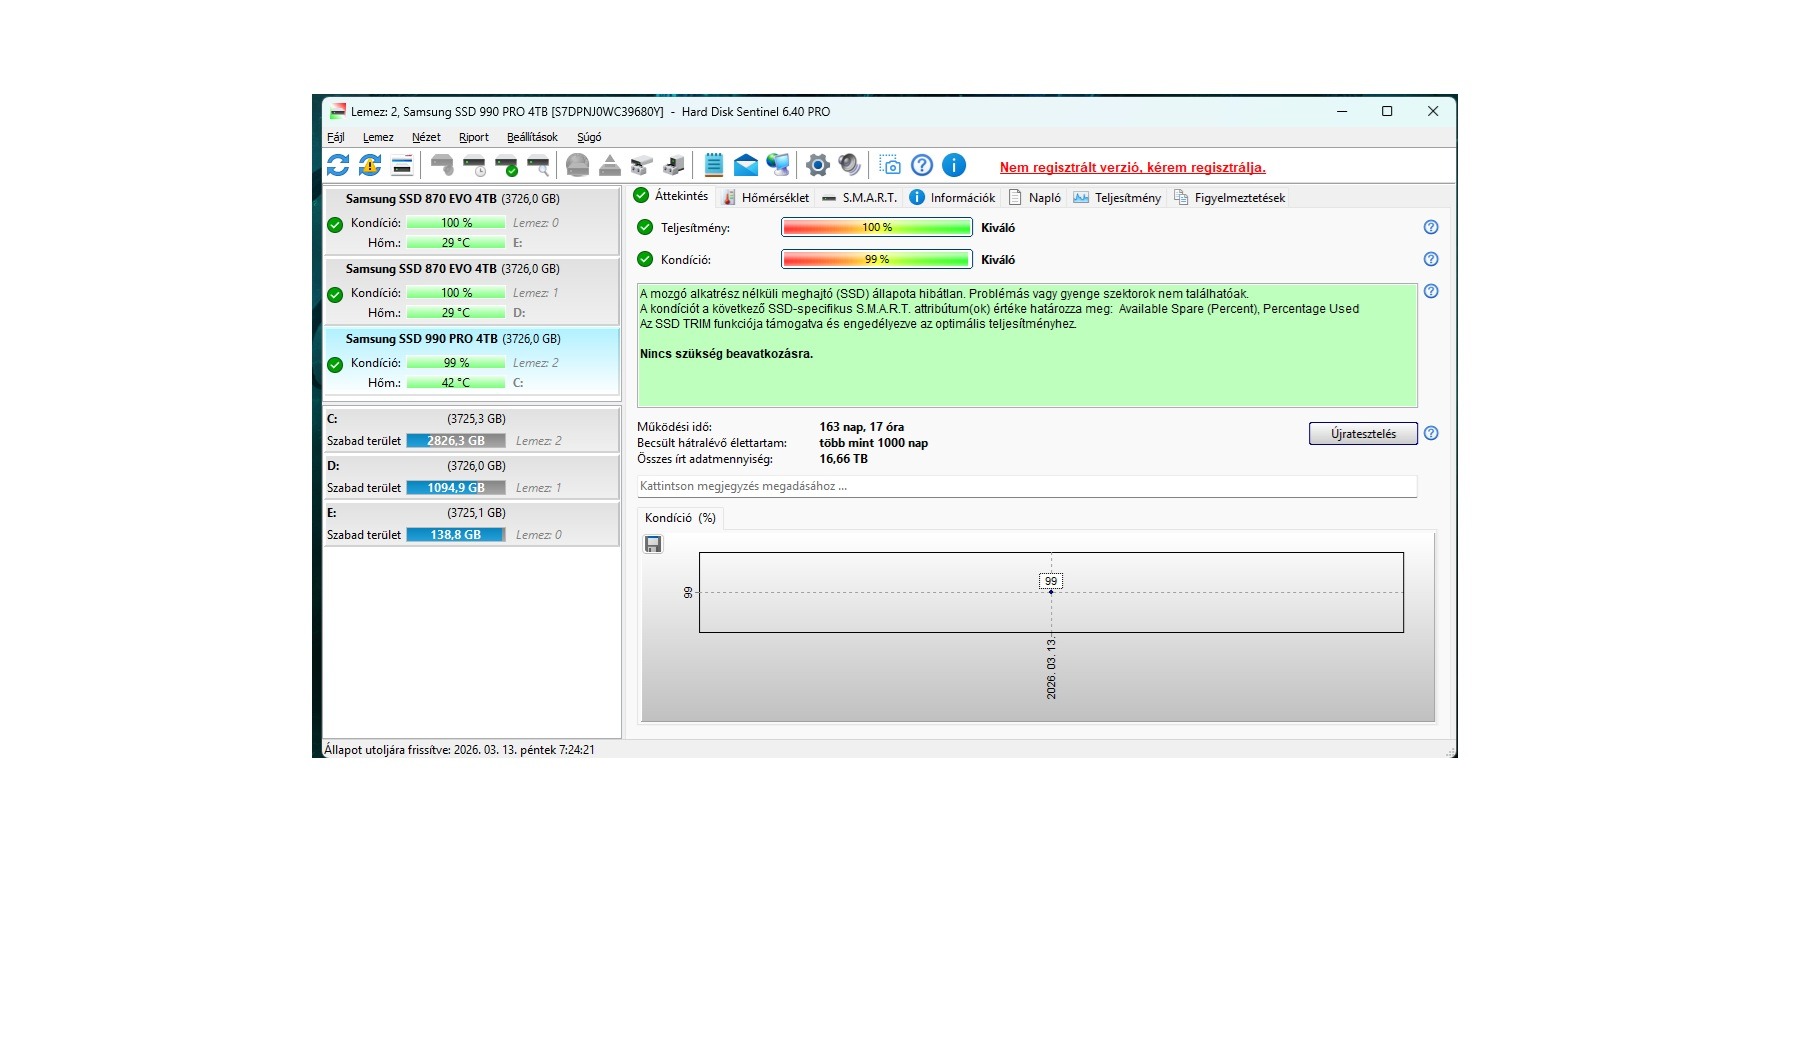Click the E: free space bar 138,8 GB
Screen dimensions: 1802x1040
[456, 535]
